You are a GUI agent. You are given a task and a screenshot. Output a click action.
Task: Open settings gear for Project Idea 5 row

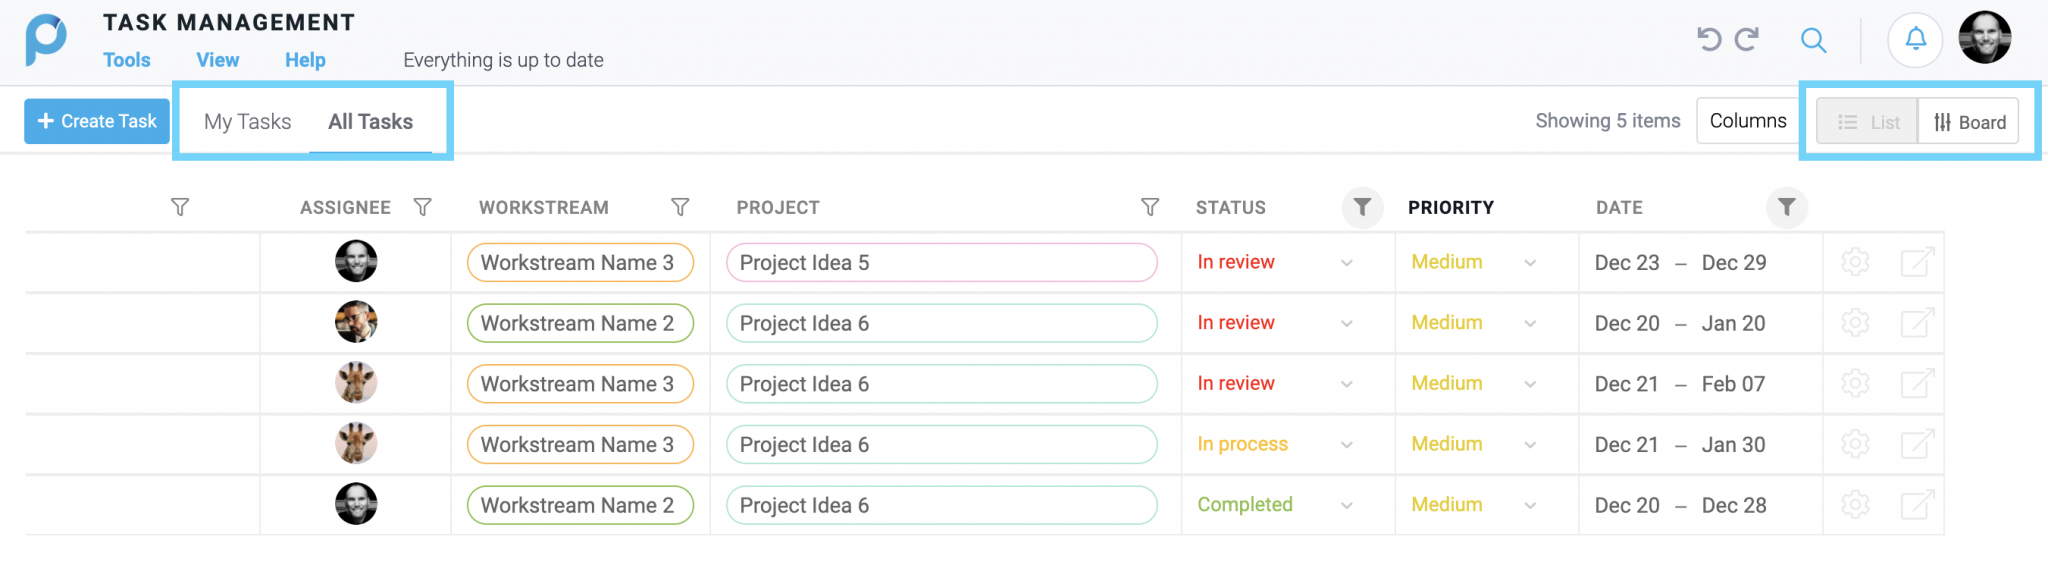pos(1855,262)
